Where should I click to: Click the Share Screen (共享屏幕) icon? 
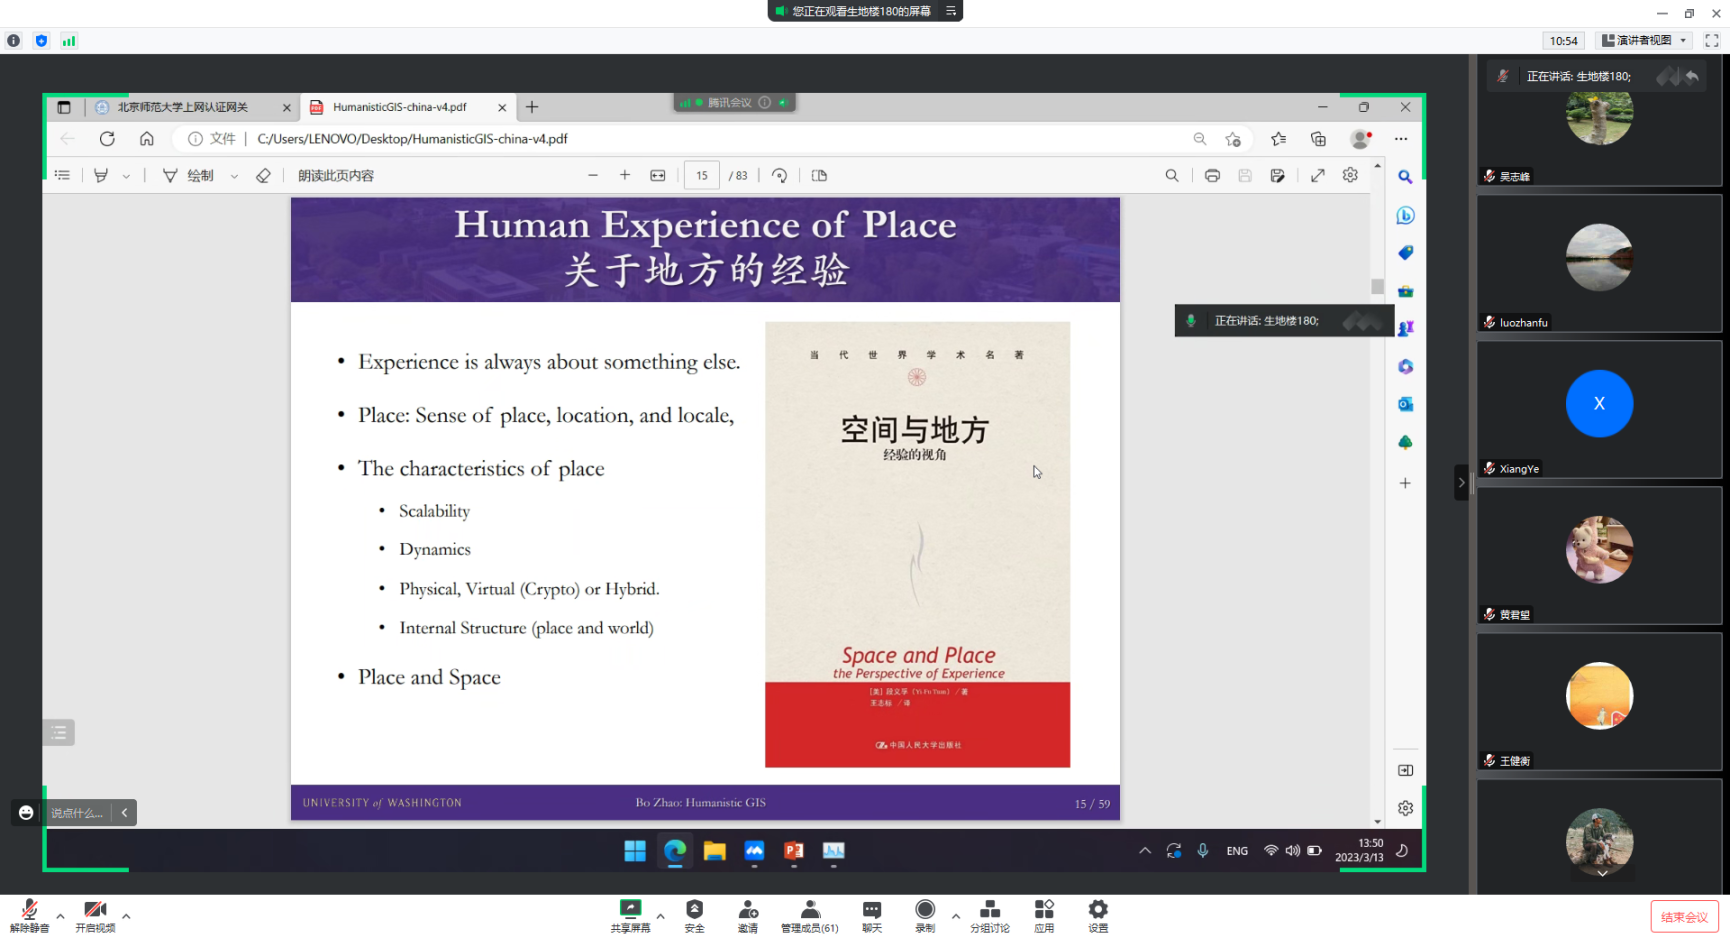point(630,910)
